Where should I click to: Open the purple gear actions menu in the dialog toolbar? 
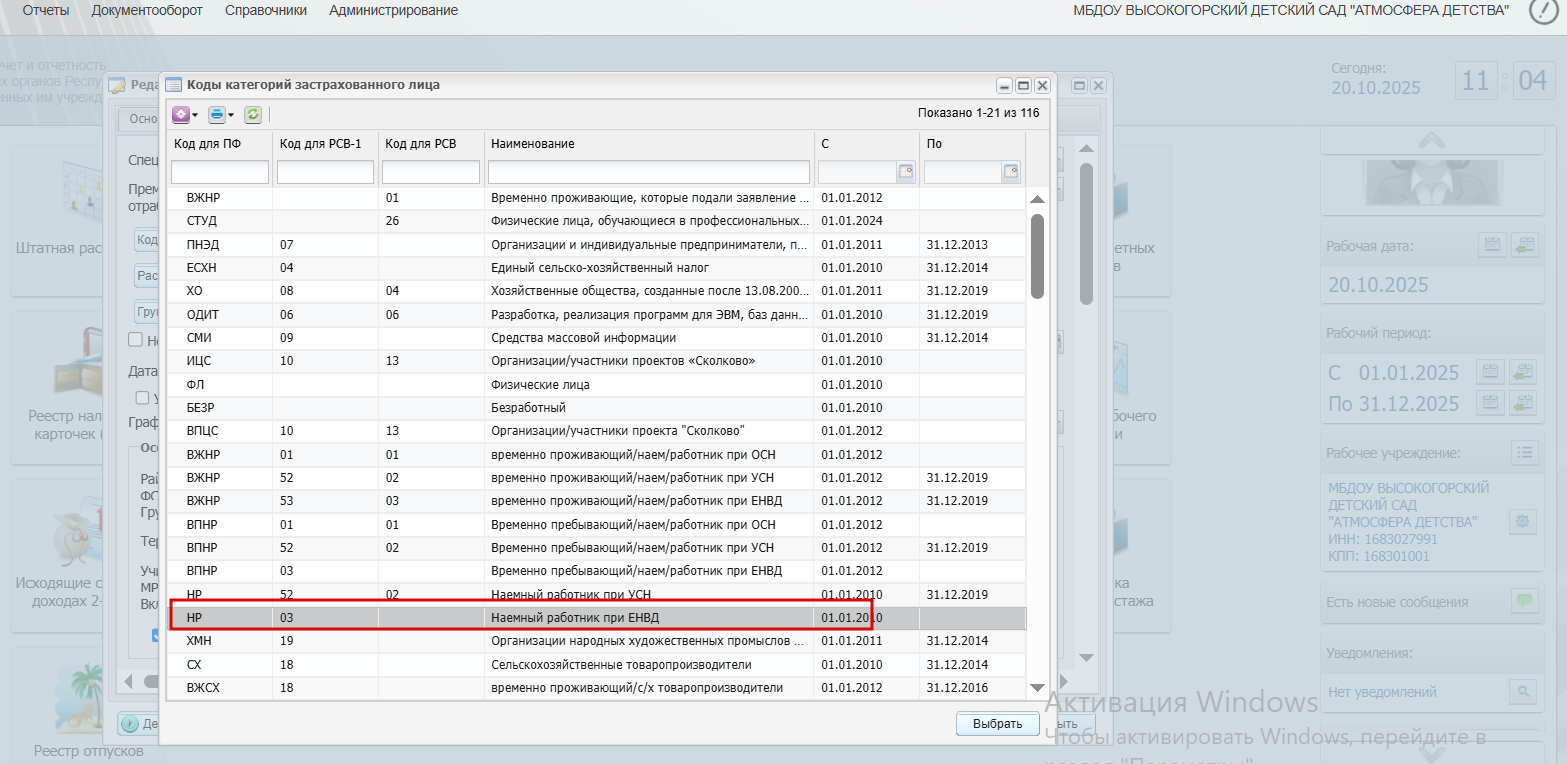click(x=185, y=114)
